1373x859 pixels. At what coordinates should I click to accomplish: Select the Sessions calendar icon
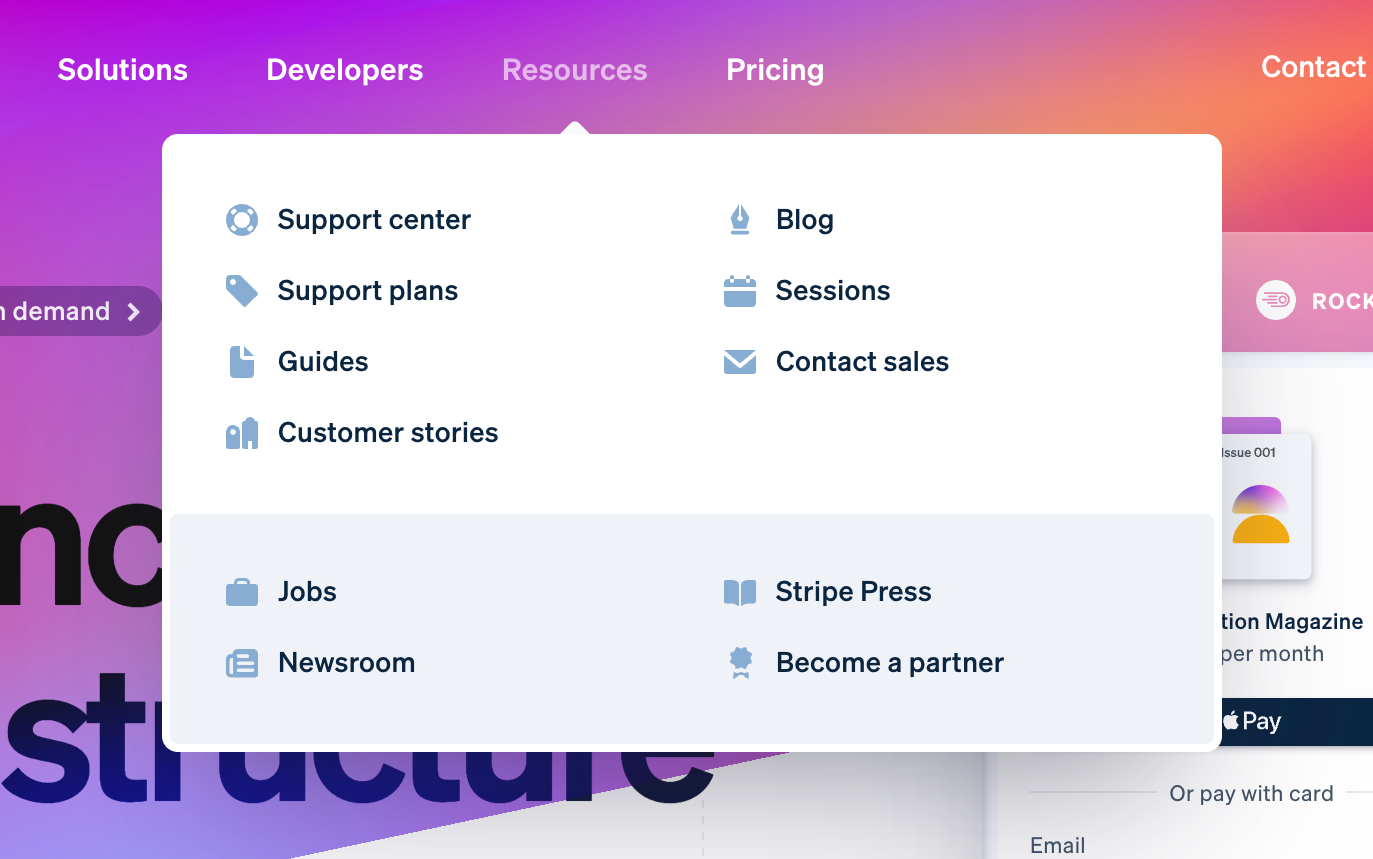tap(740, 290)
